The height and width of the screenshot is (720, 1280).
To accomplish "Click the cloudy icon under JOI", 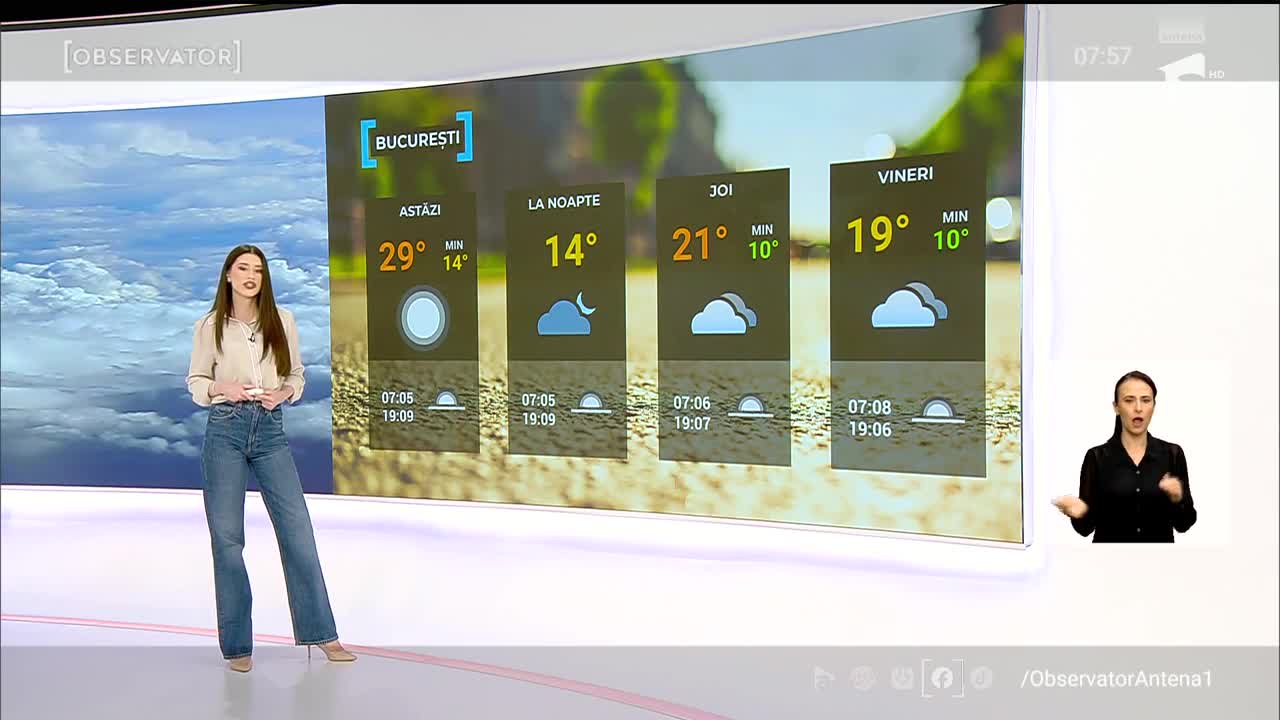I will coord(723,314).
